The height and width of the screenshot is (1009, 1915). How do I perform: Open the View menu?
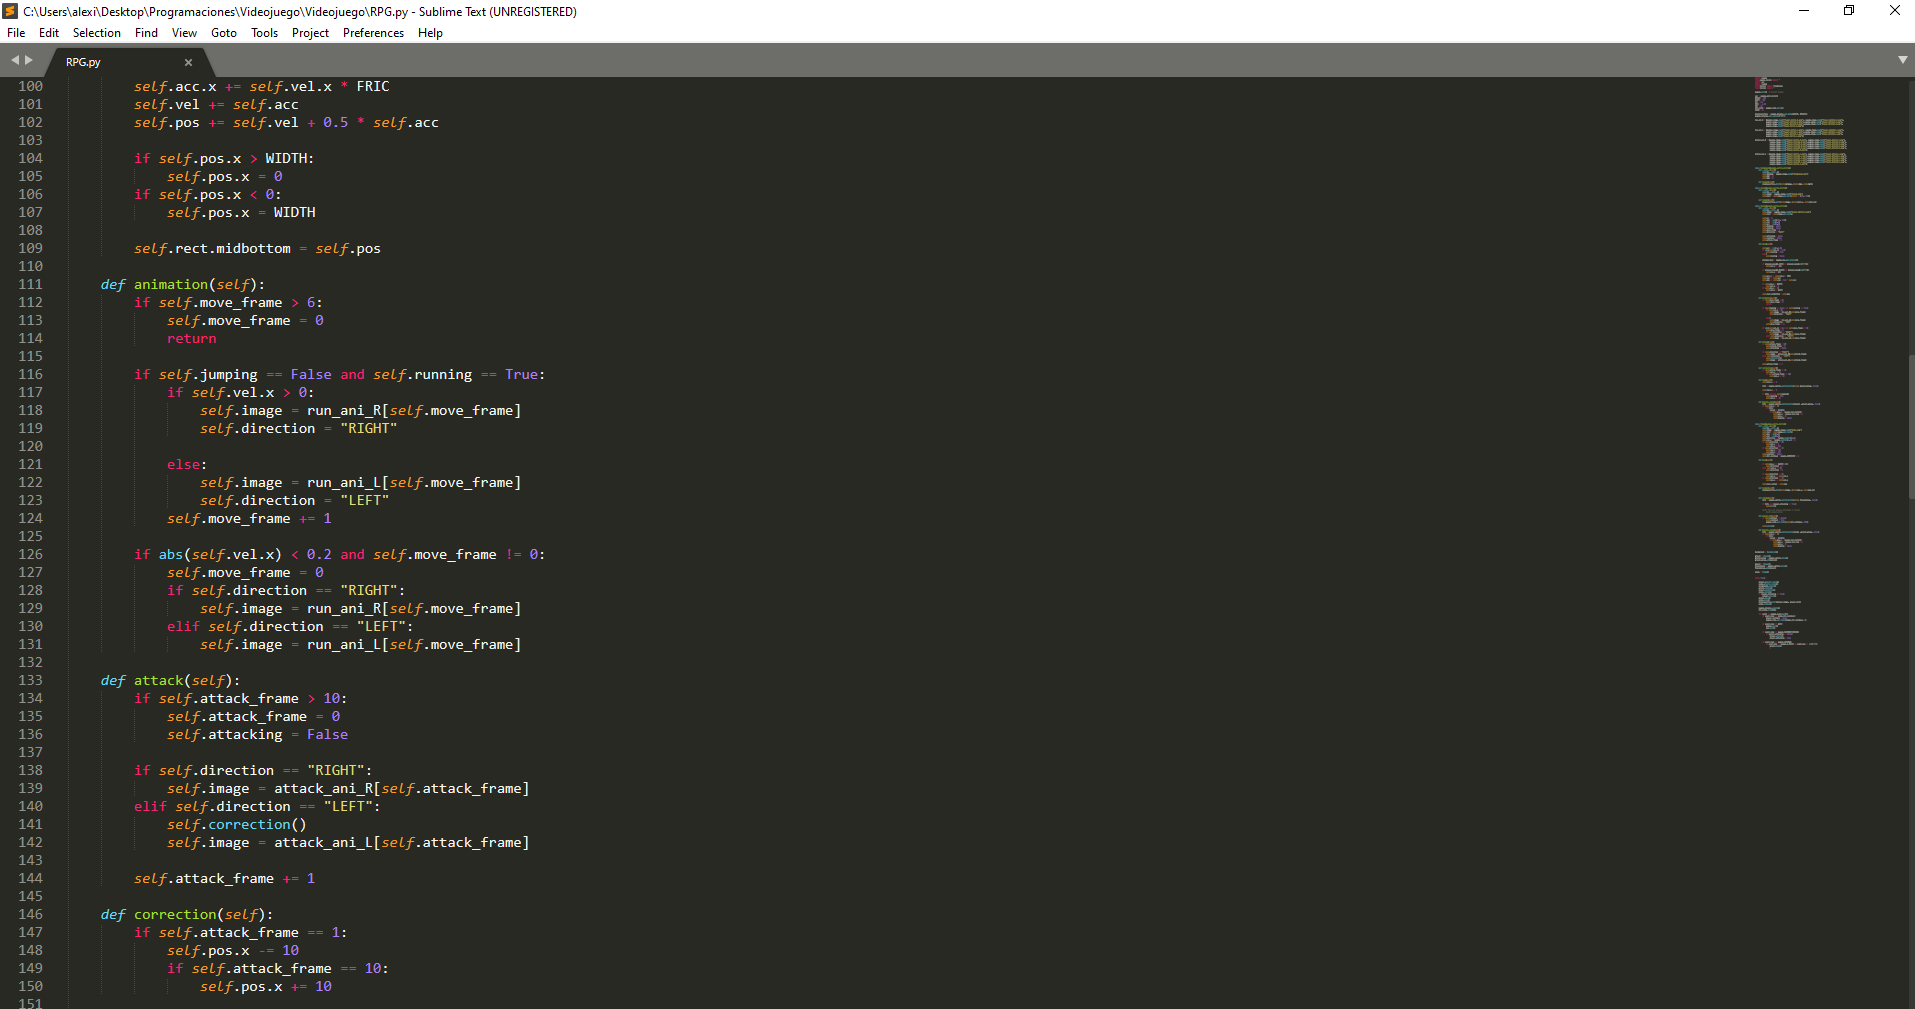point(184,33)
